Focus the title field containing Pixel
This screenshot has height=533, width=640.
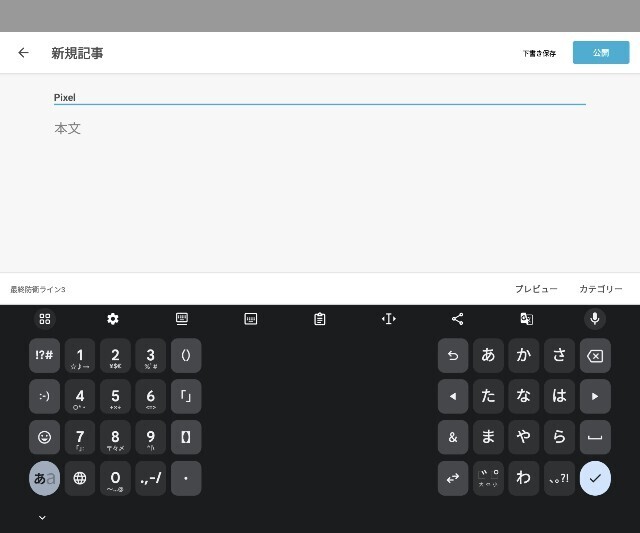click(320, 98)
